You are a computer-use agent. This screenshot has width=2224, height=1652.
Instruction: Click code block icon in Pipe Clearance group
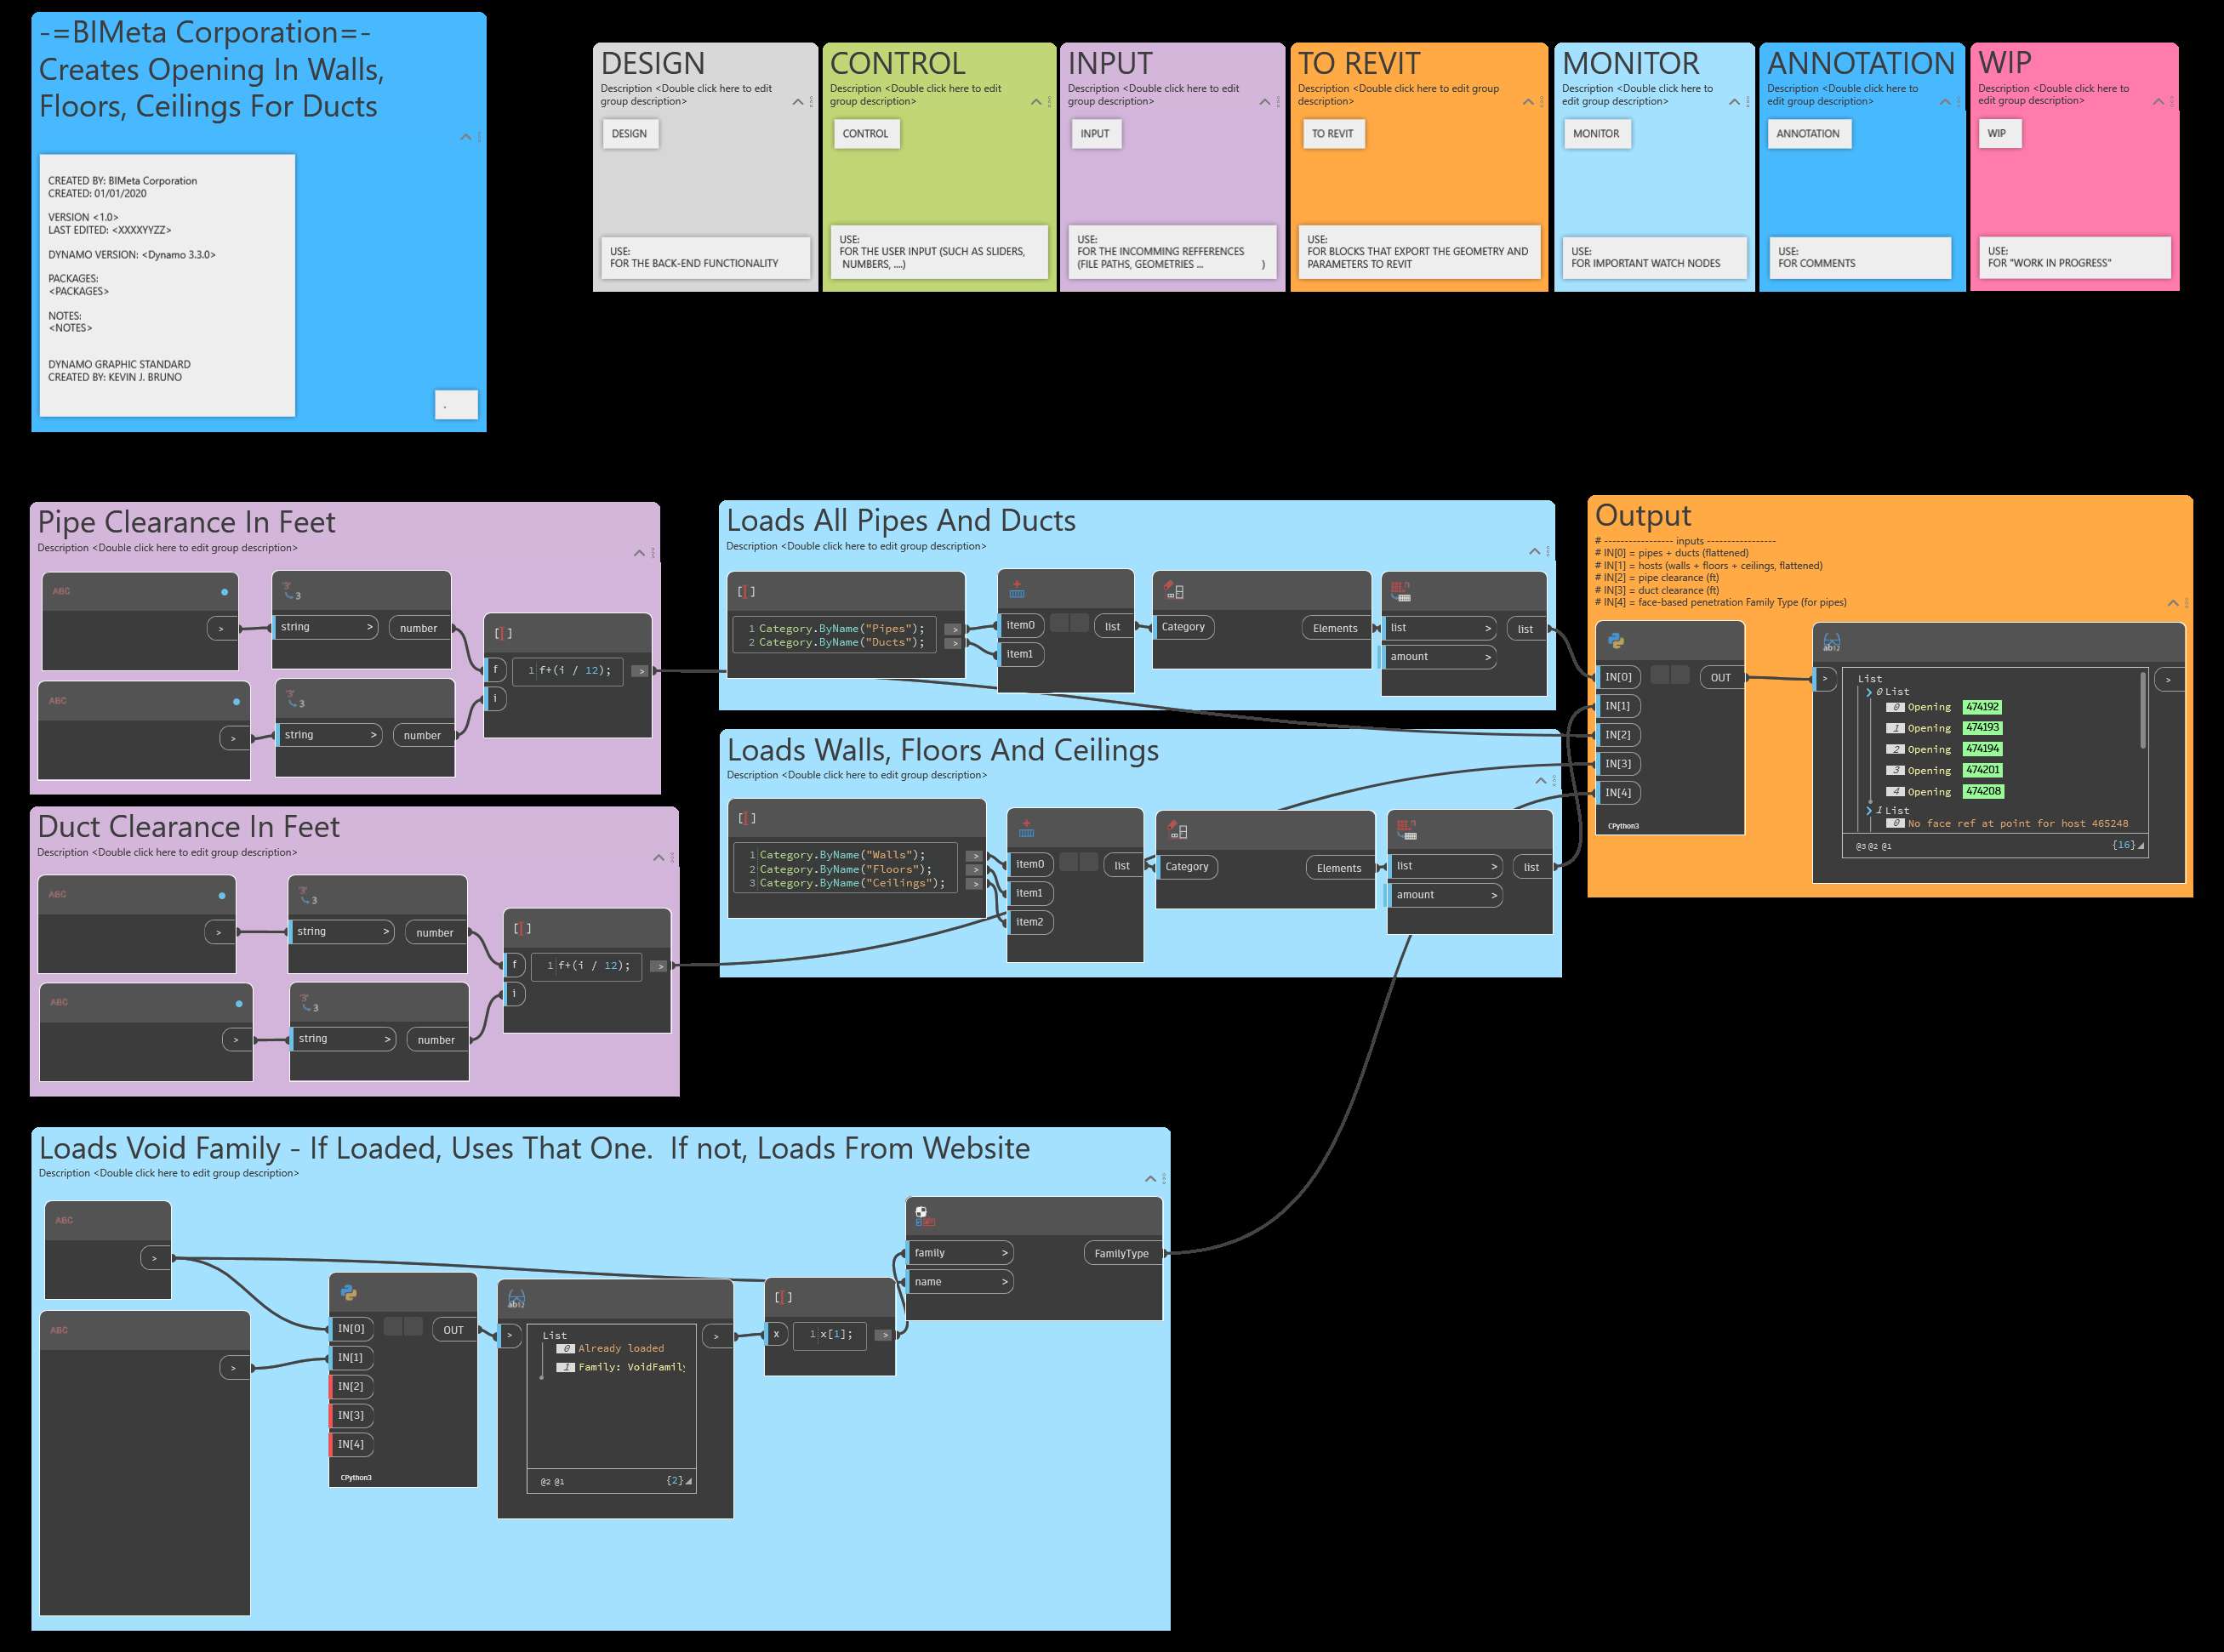(x=503, y=633)
